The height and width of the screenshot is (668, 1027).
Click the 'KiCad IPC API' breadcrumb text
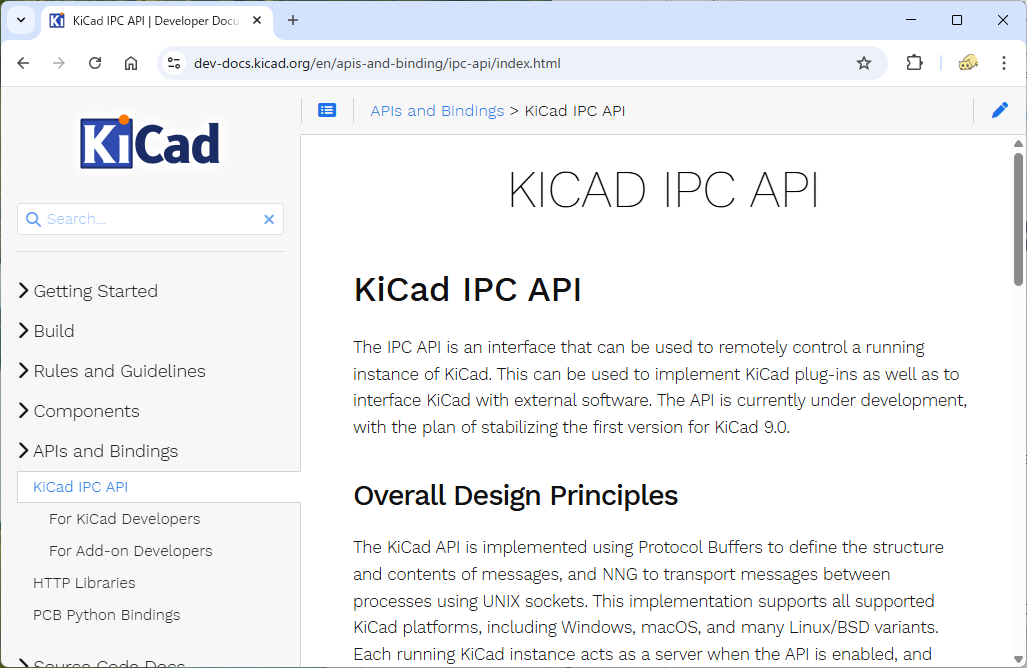pyautogui.click(x=574, y=111)
